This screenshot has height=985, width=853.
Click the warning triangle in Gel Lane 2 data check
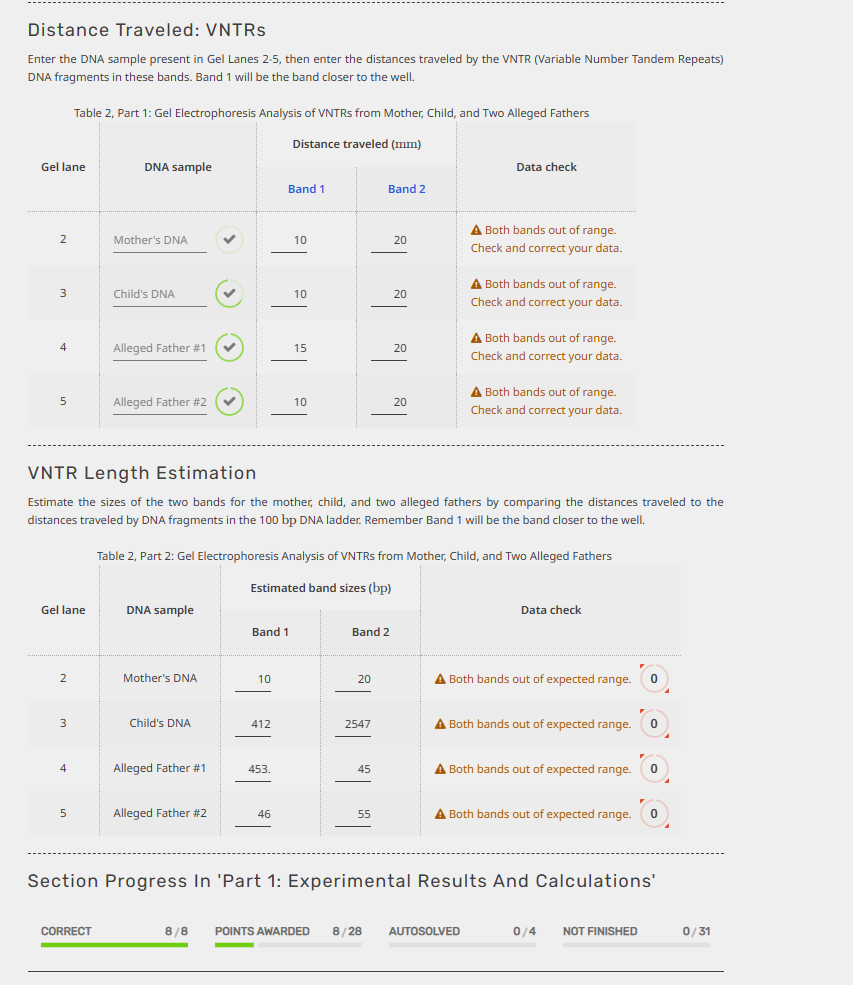pyautogui.click(x=478, y=229)
